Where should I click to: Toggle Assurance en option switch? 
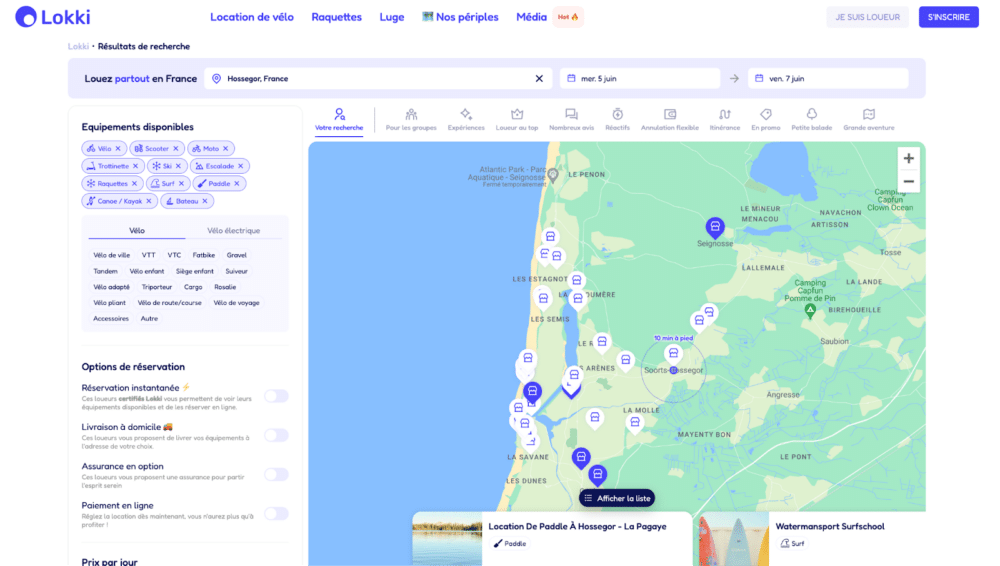pyautogui.click(x=277, y=474)
